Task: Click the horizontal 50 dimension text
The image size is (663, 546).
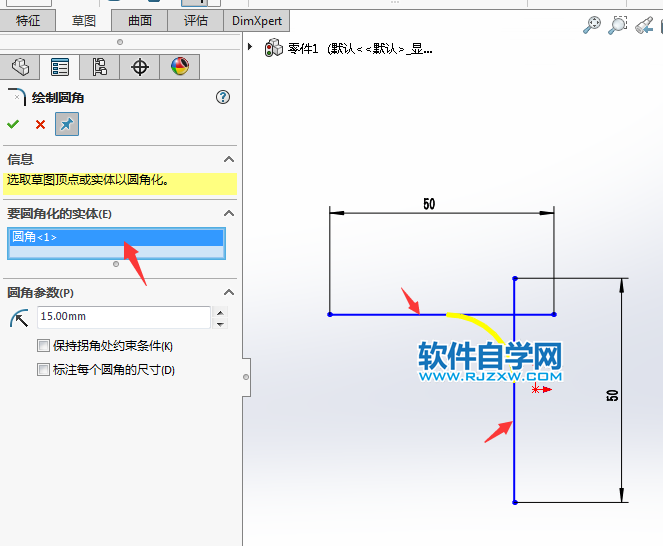Action: pos(429,204)
